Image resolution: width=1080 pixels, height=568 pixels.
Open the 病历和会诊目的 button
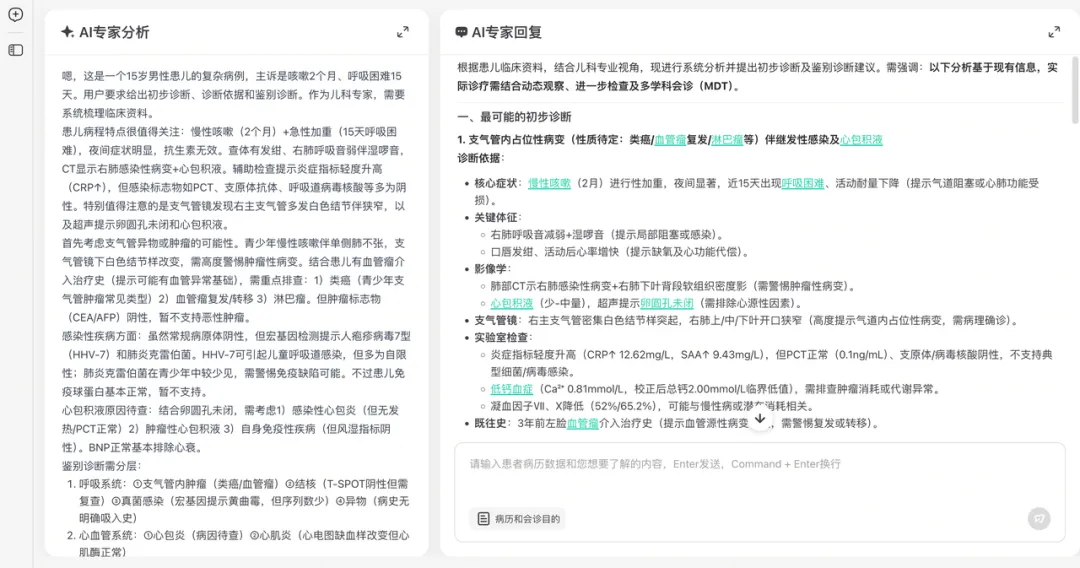519,519
